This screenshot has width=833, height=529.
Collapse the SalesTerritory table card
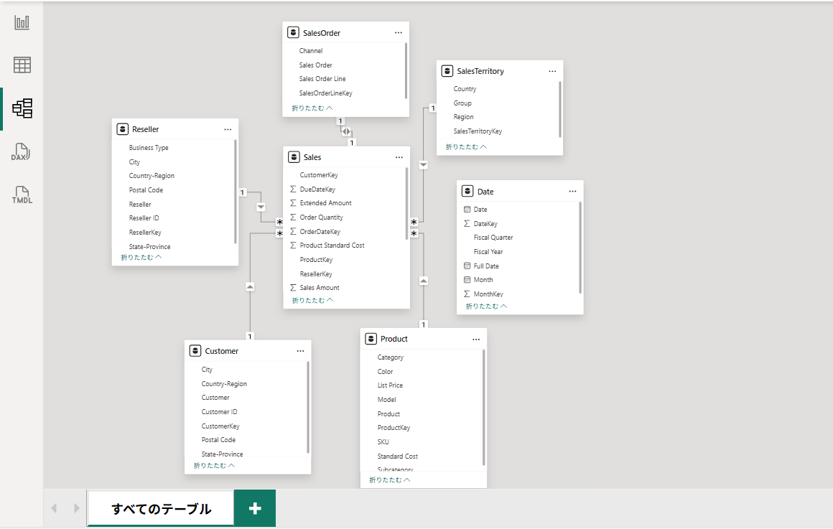[x=466, y=147]
